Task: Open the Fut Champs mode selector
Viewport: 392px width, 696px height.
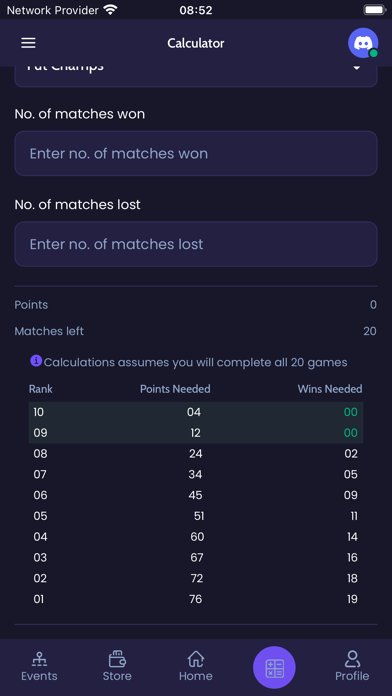Action: coord(196,76)
